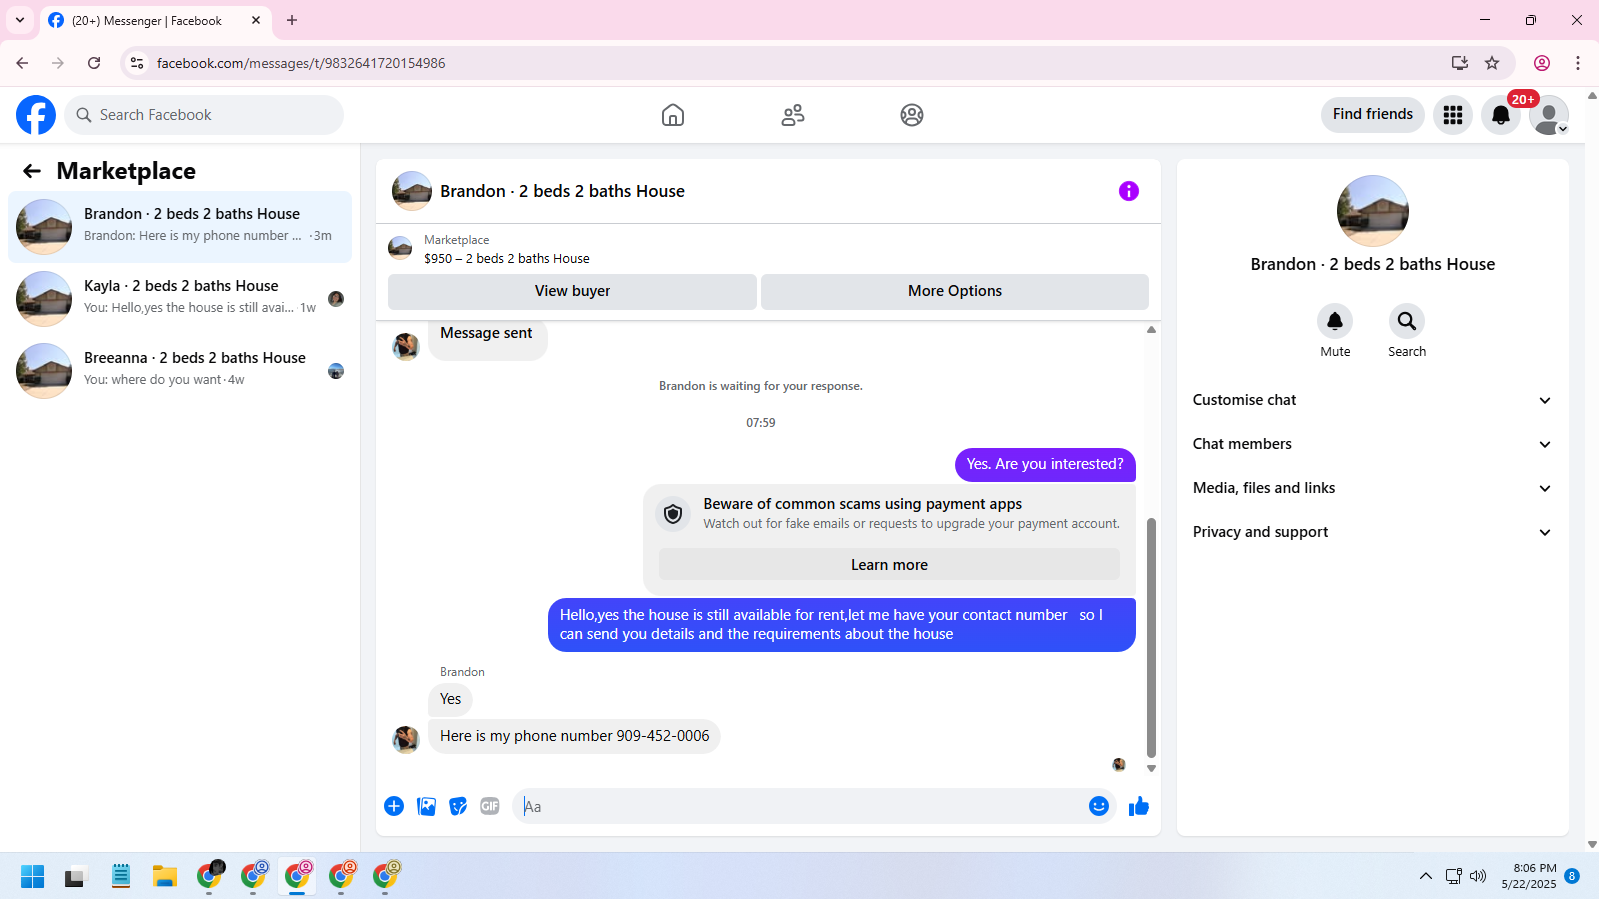
Task: Open the $950 Marketplace listing link
Action: click(506, 258)
